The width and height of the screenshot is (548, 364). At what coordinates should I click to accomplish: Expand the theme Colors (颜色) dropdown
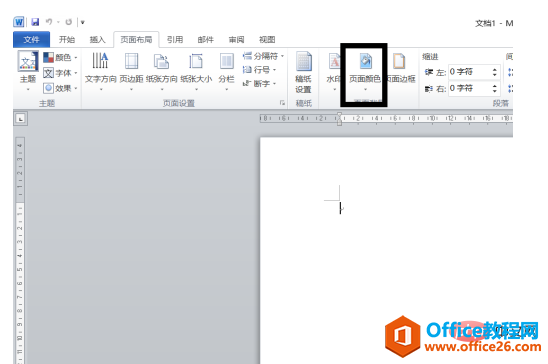click(x=60, y=57)
